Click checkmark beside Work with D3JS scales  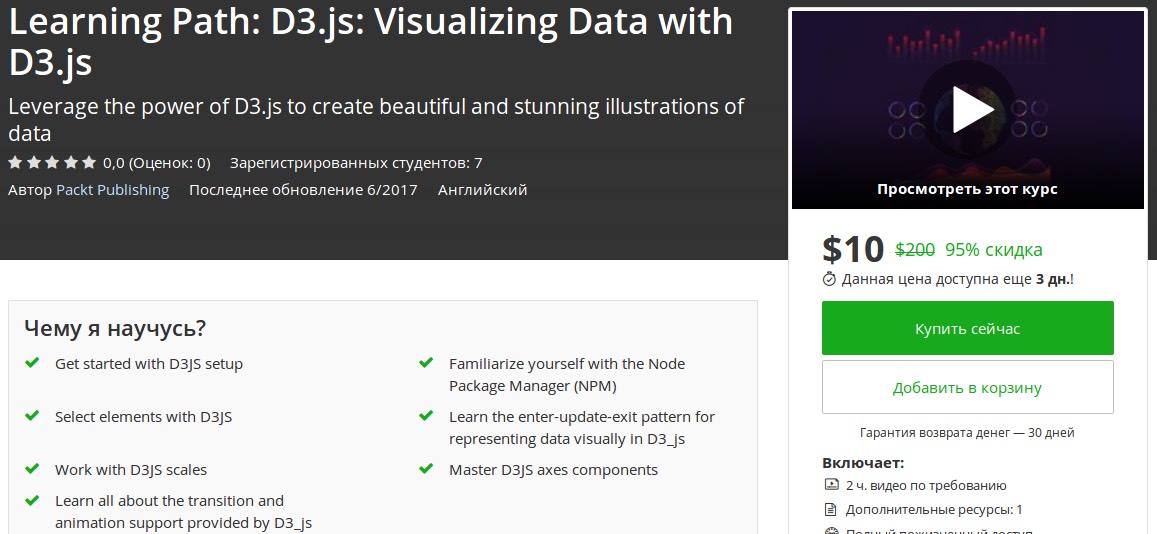32,469
